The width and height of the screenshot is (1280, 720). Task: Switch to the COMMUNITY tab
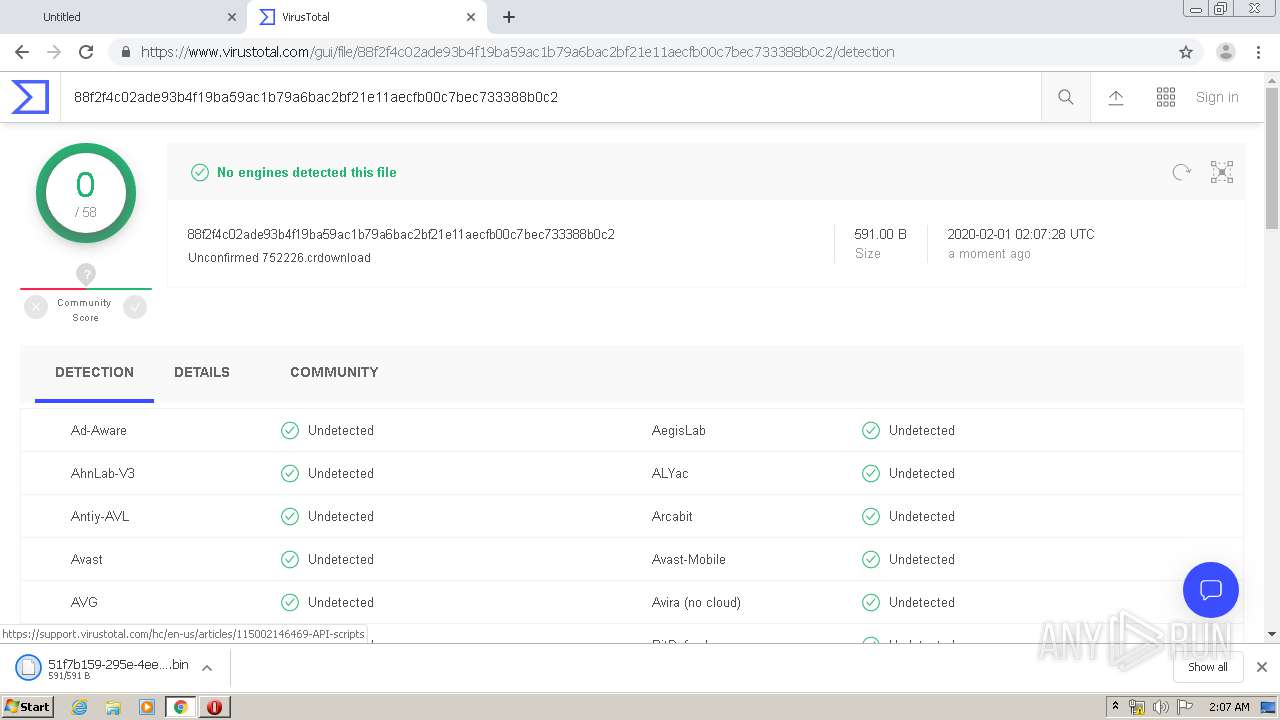334,372
